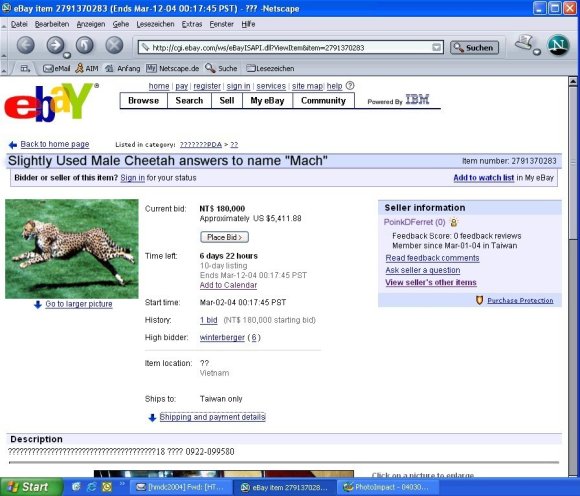The image size is (580, 496).
Task: Click the Purchase Protection shield icon
Action: tap(479, 300)
